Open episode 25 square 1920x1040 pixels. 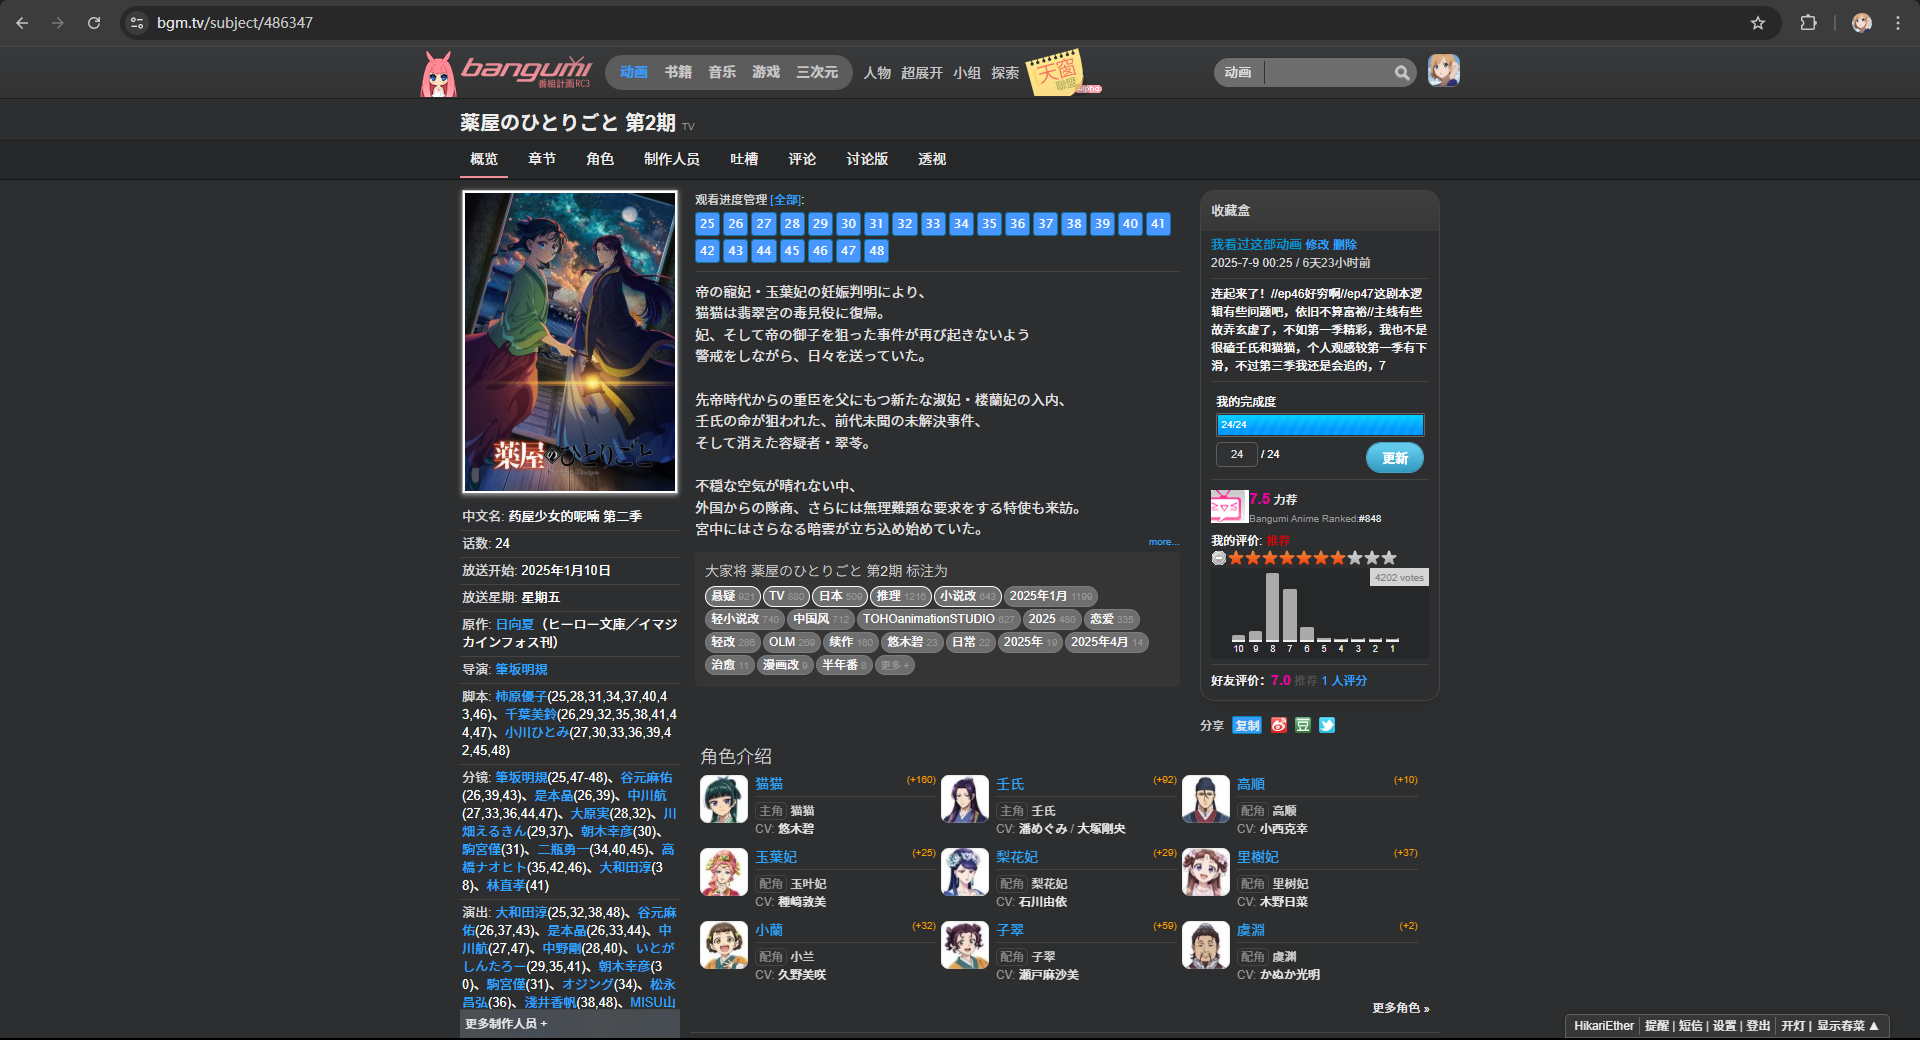pyautogui.click(x=707, y=224)
